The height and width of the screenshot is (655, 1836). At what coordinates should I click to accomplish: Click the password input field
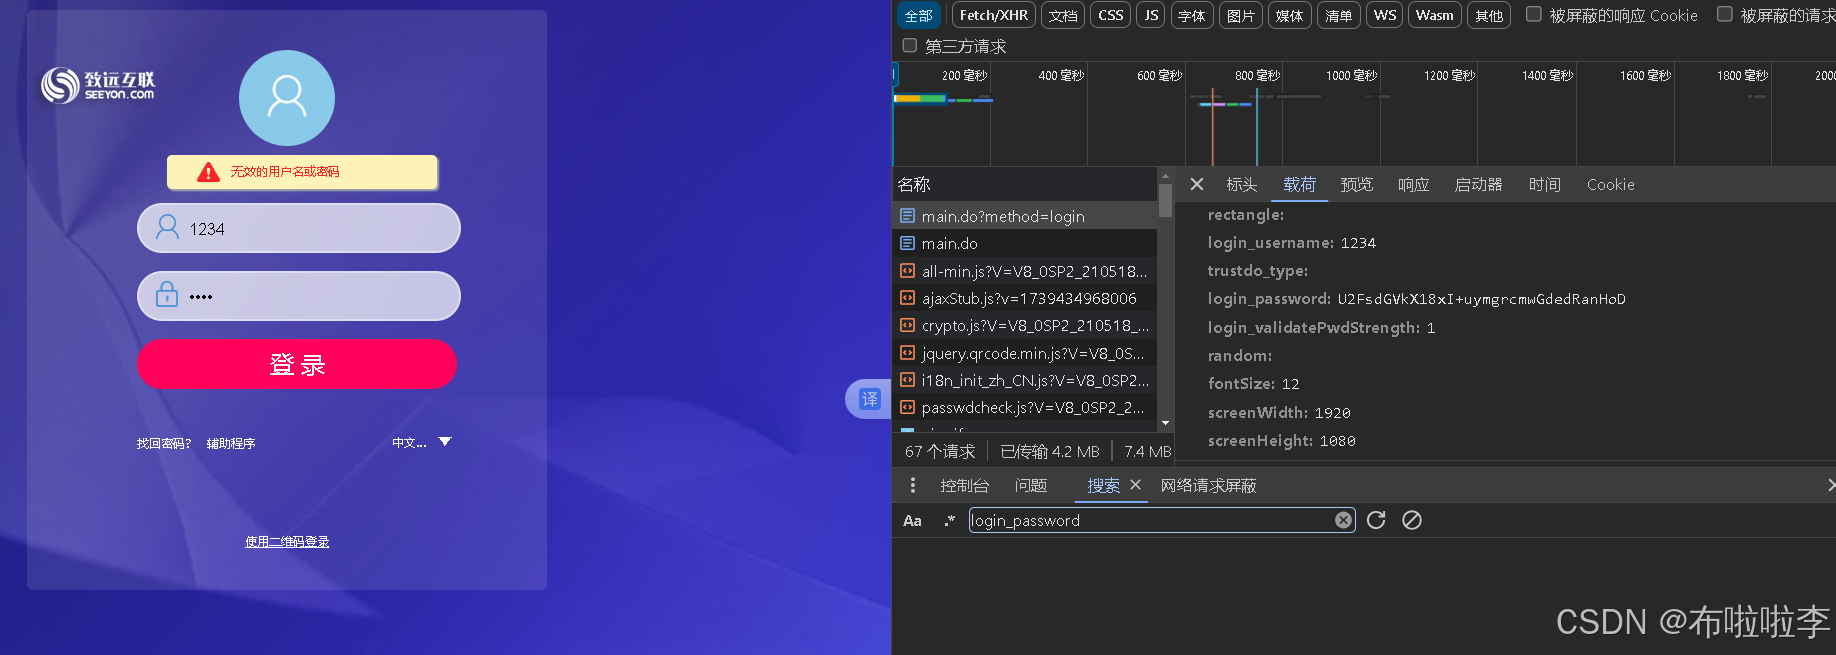(x=298, y=296)
